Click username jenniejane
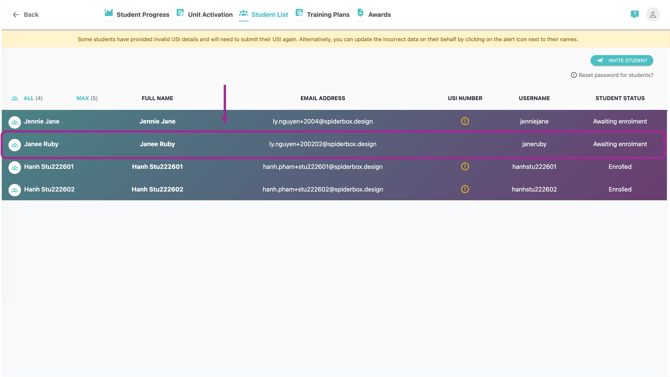Viewport: 670px width, 377px height. point(534,121)
